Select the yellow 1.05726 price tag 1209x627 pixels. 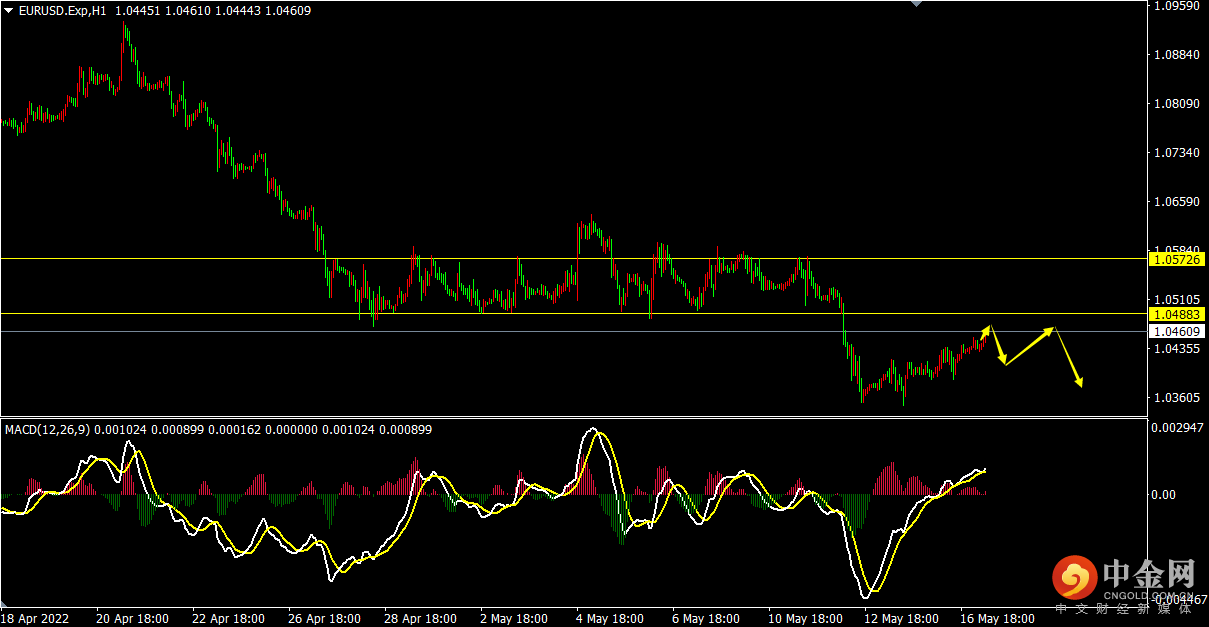coord(1177,259)
